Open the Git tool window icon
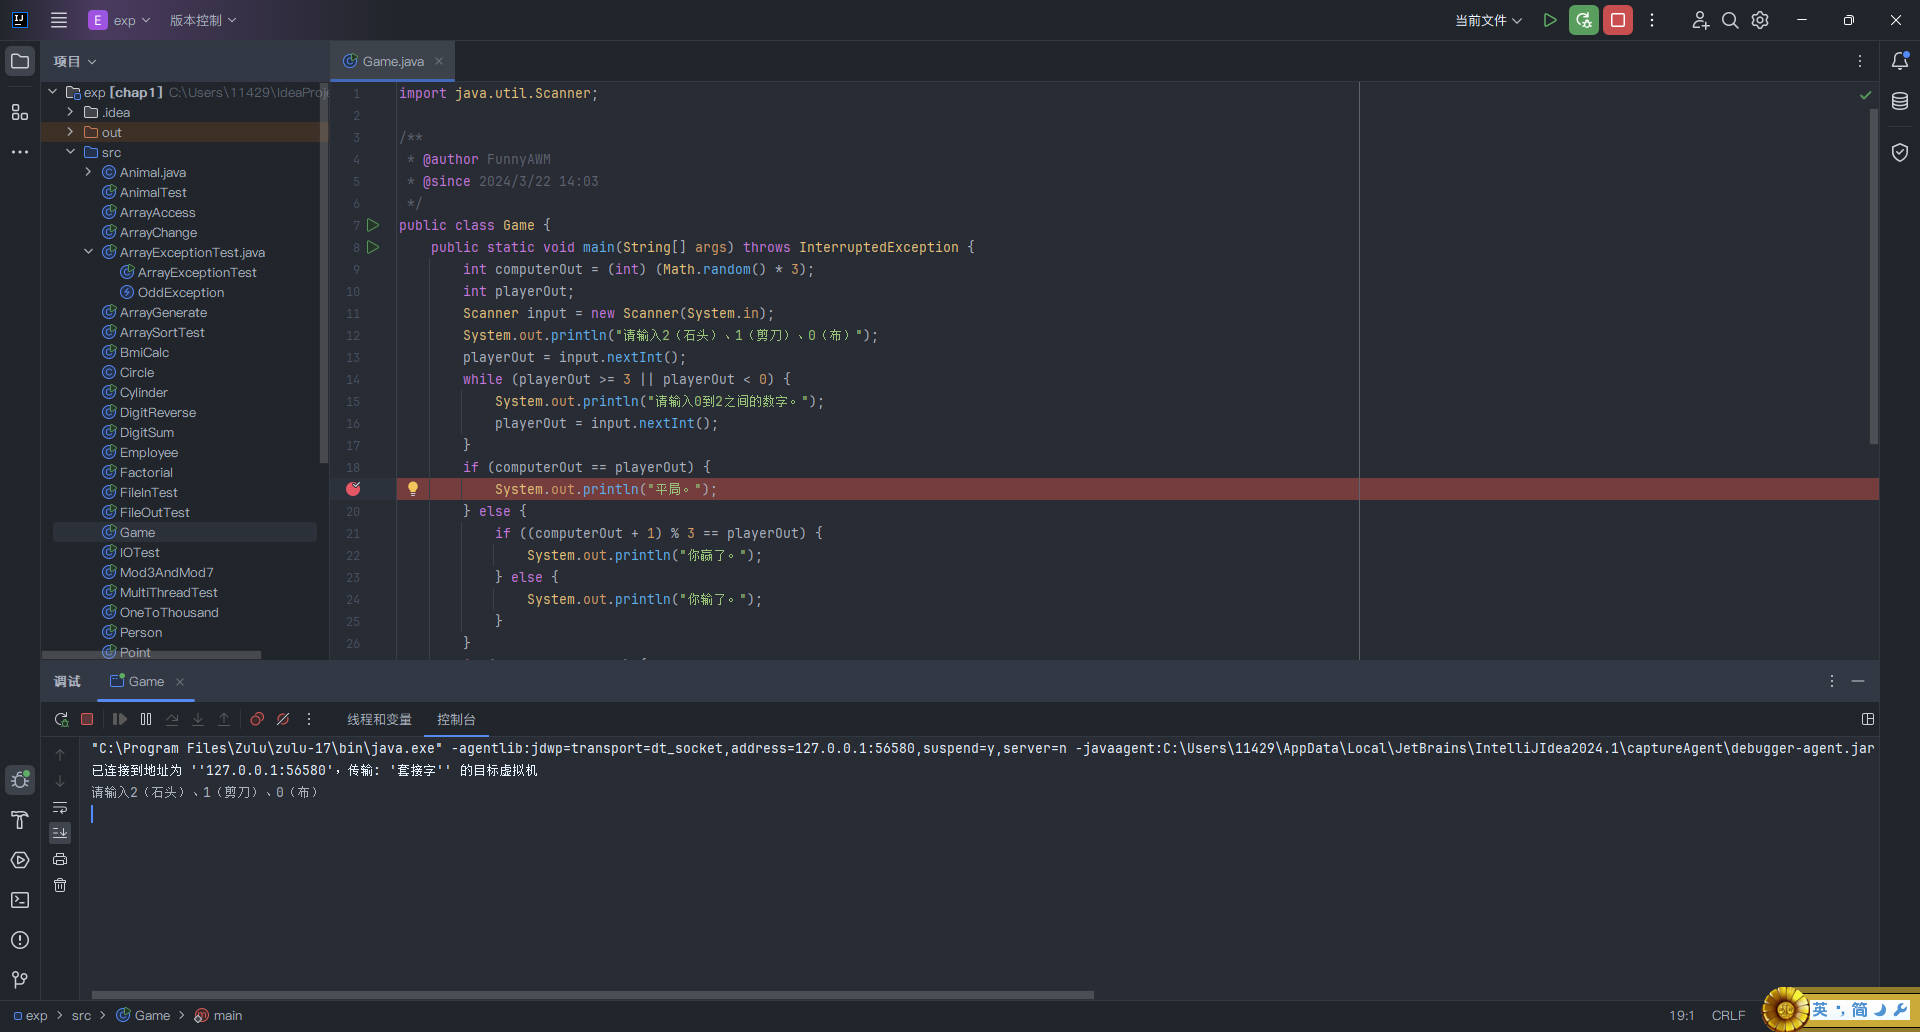Image resolution: width=1920 pixels, height=1032 pixels. (x=20, y=979)
